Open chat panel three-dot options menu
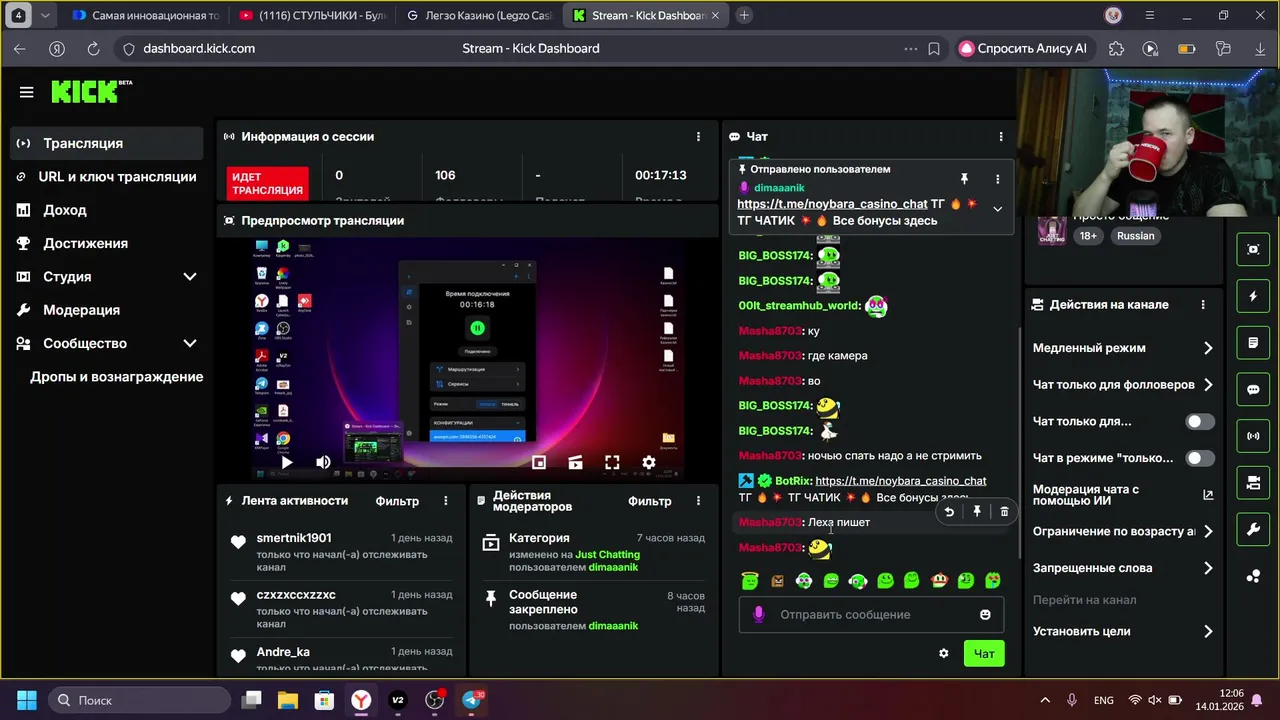This screenshot has height=720, width=1280. pos(1001,137)
